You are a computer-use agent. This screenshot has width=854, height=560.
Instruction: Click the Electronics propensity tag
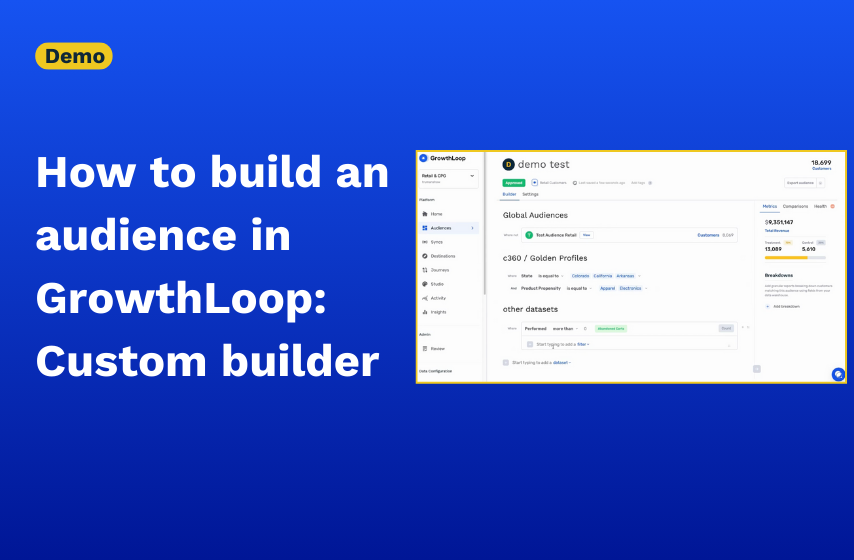[630, 288]
